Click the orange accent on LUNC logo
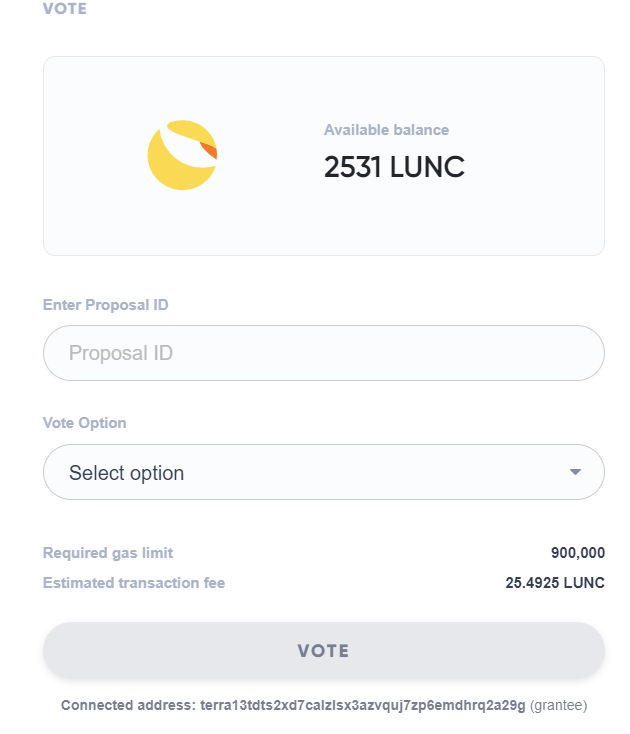Image resolution: width=630 pixels, height=734 pixels. (209, 149)
